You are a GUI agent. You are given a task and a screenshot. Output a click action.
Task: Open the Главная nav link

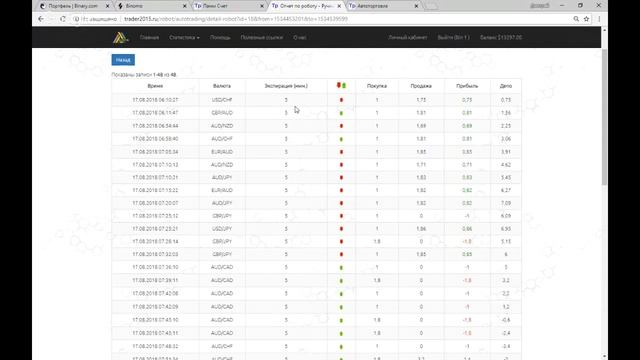[149, 38]
